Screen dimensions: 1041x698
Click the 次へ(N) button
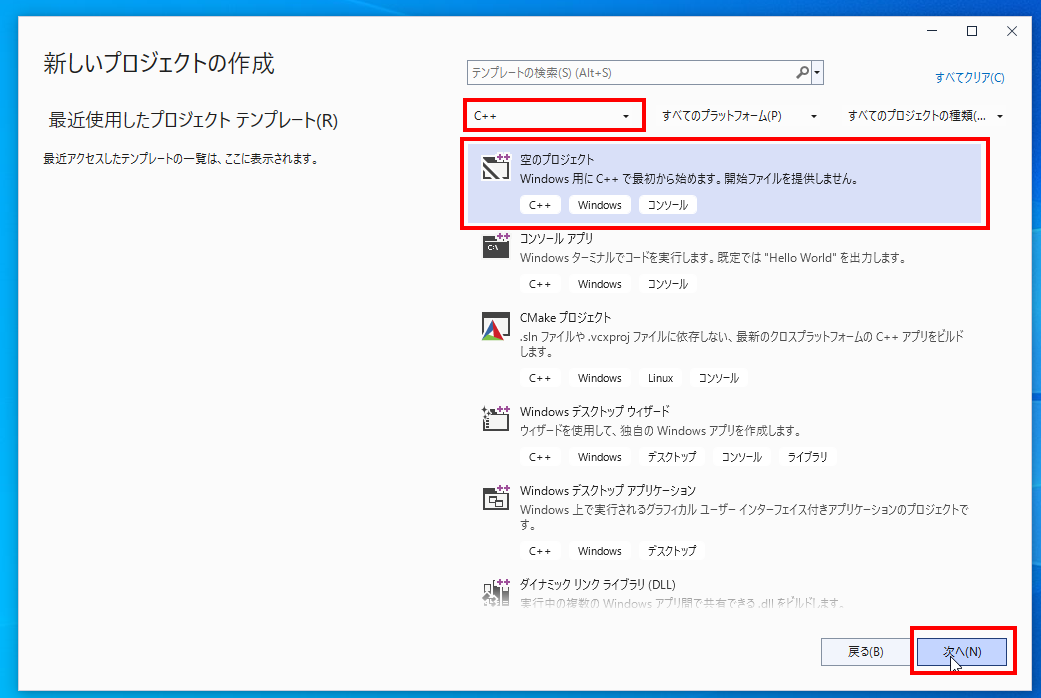(962, 652)
